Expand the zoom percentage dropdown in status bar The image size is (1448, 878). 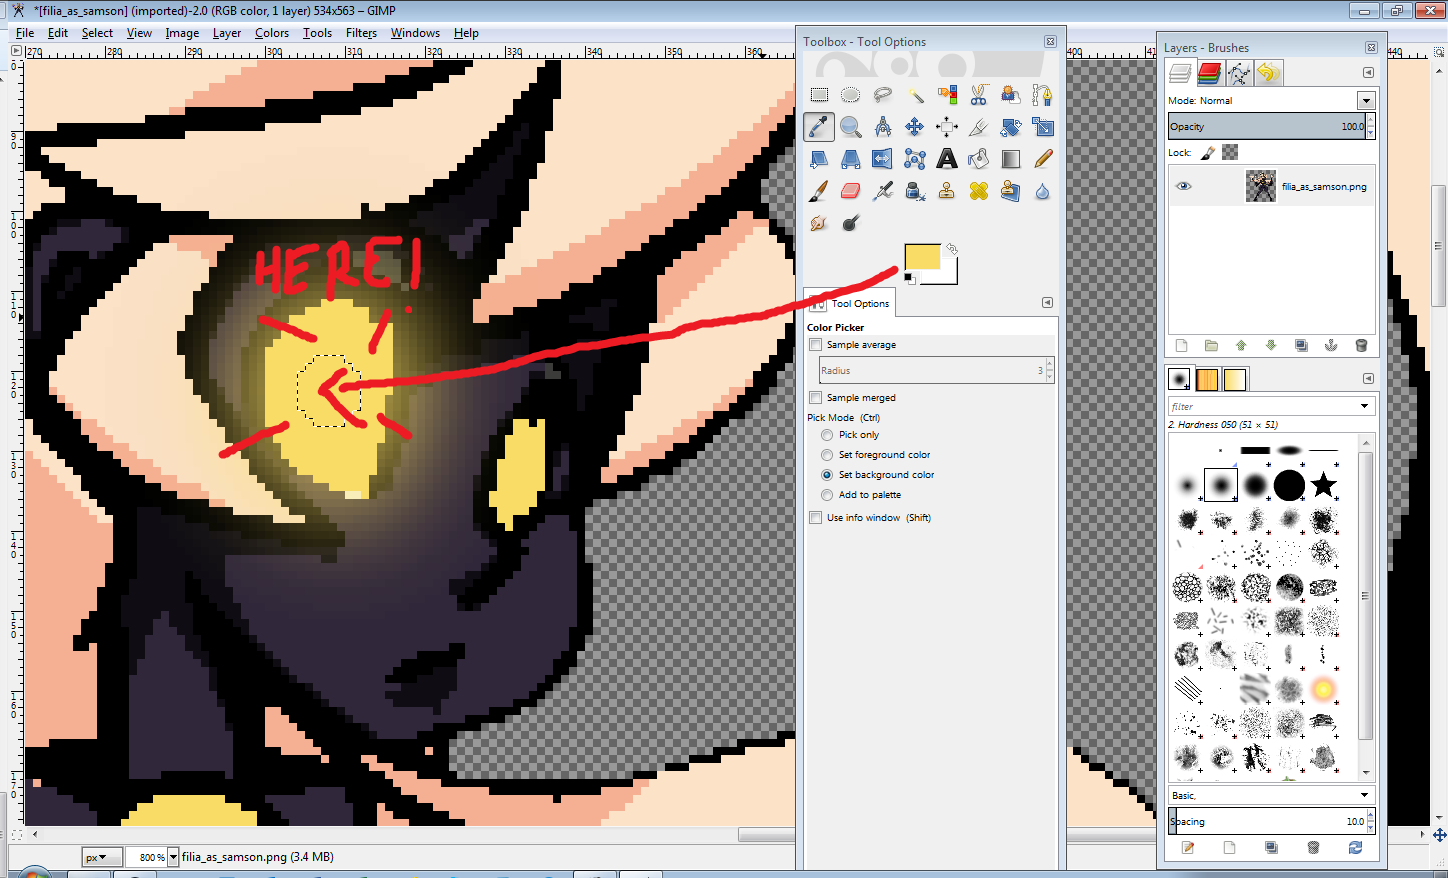pyautogui.click(x=173, y=857)
